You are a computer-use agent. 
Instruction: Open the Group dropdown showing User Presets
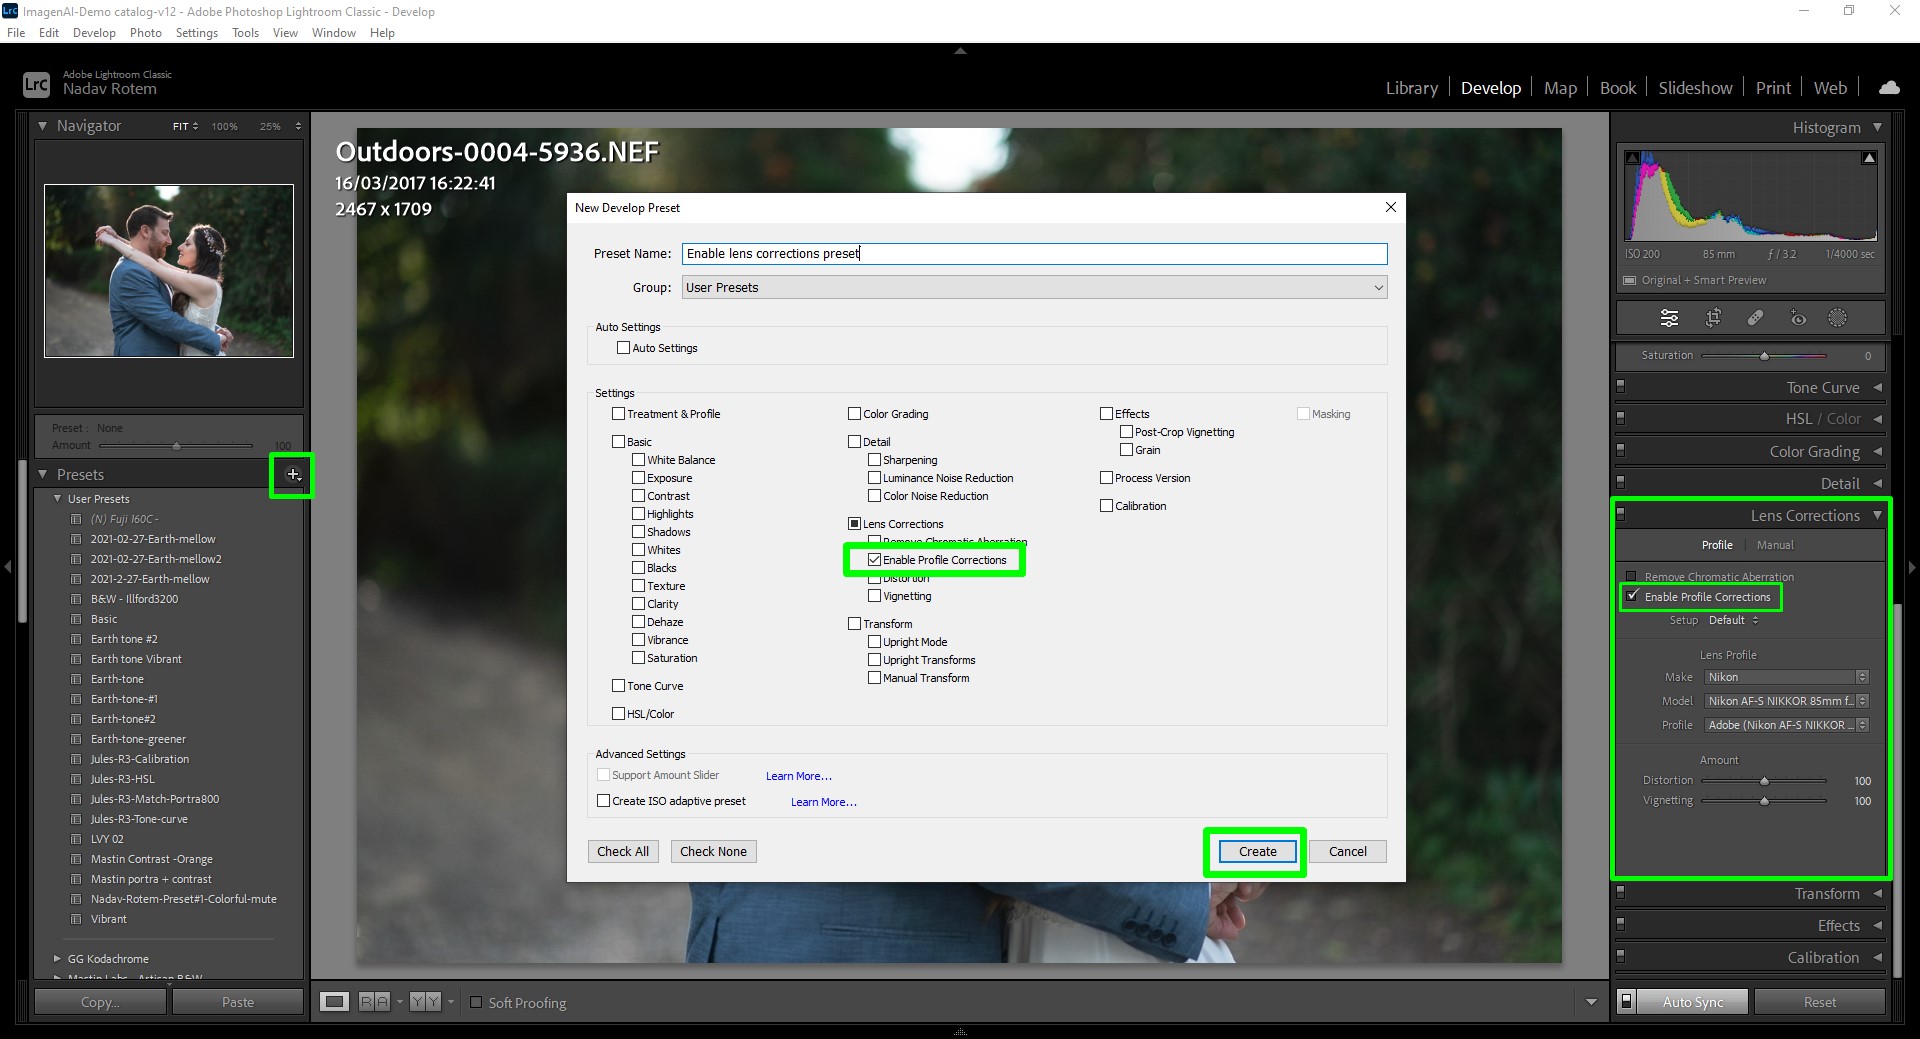(x=1034, y=287)
